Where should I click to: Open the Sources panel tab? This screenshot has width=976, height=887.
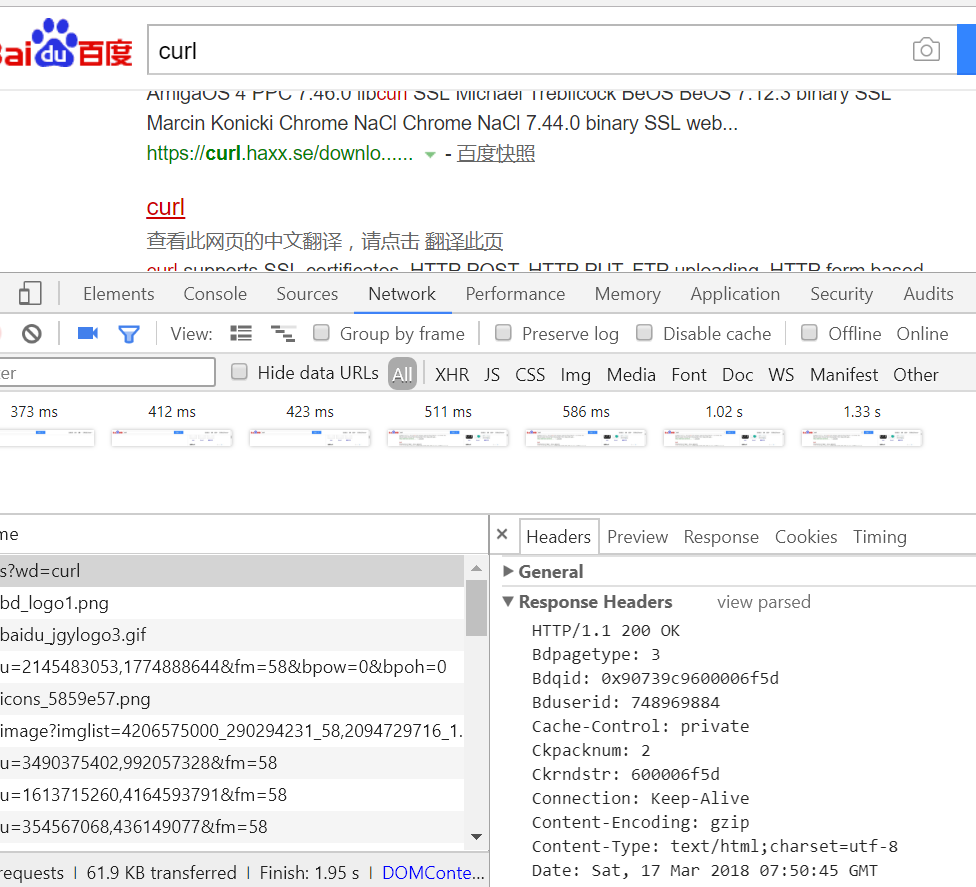pos(307,294)
